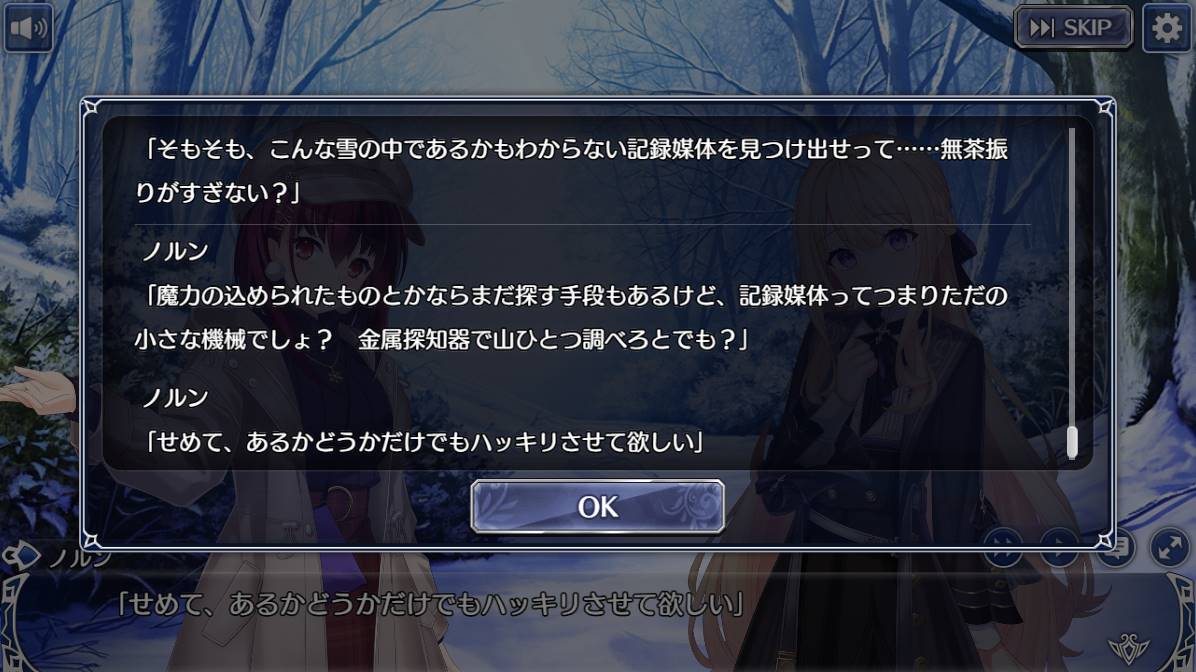Mute audio with the speaker icon
The image size is (1196, 672).
pyautogui.click(x=28, y=28)
